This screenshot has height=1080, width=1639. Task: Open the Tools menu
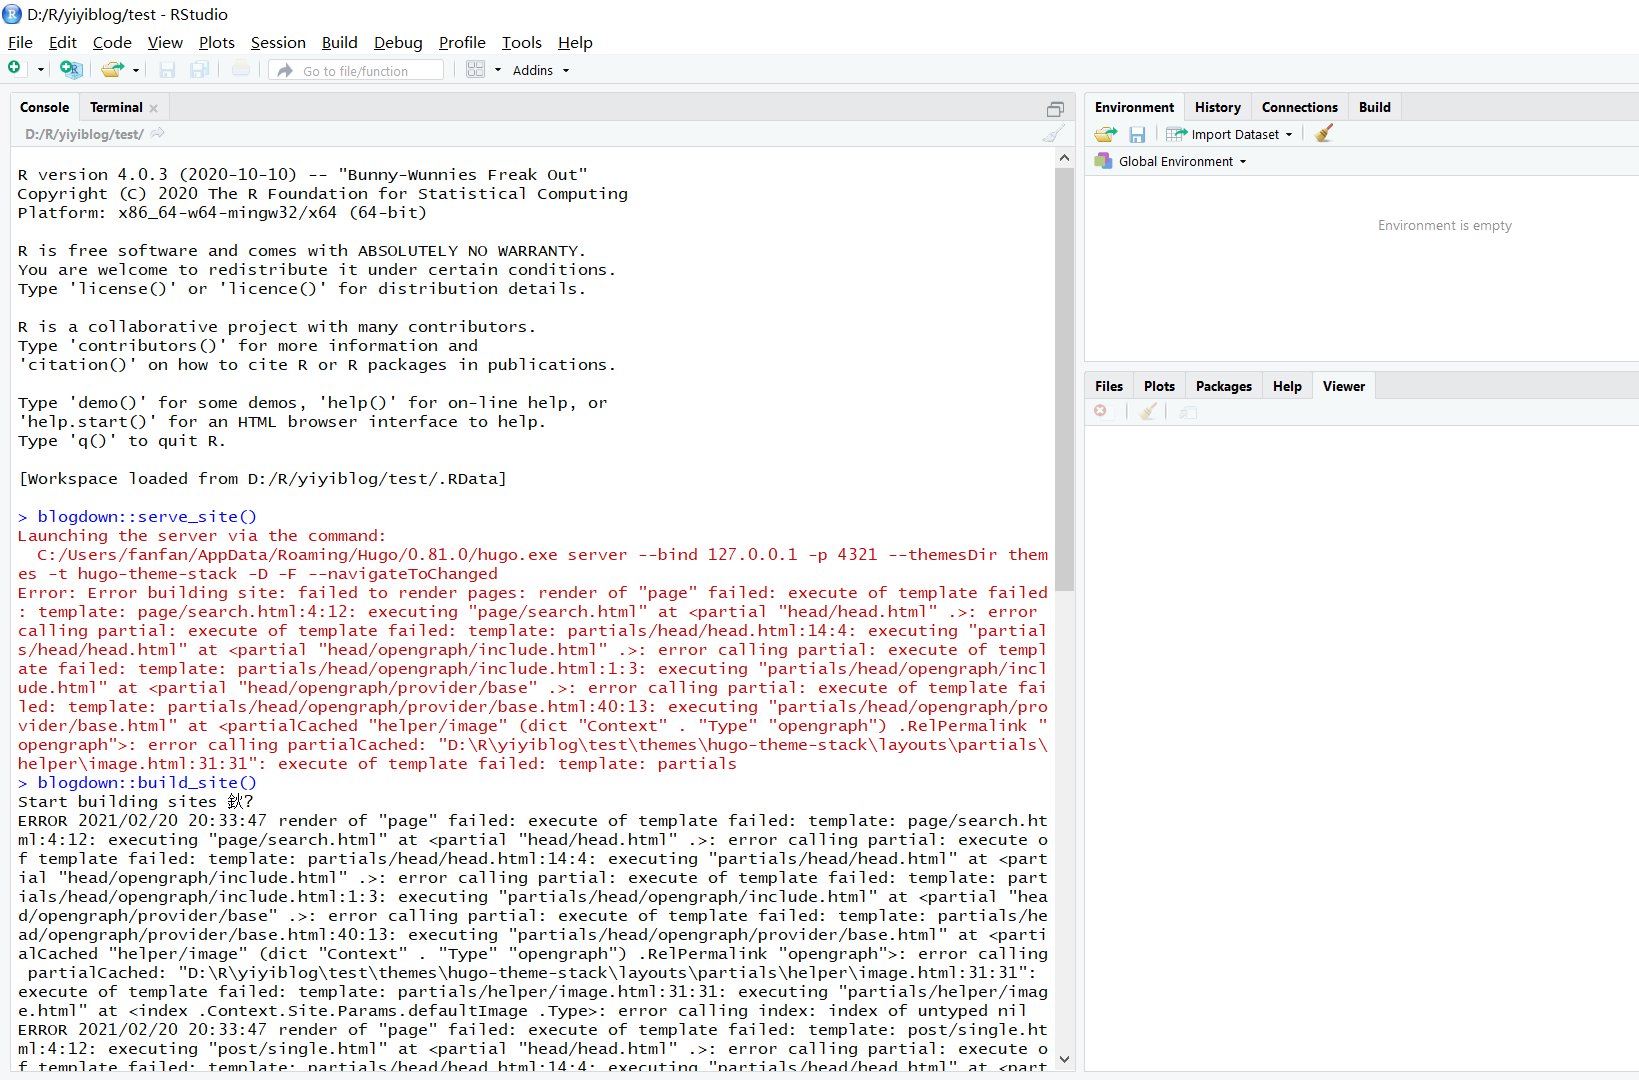pyautogui.click(x=521, y=42)
